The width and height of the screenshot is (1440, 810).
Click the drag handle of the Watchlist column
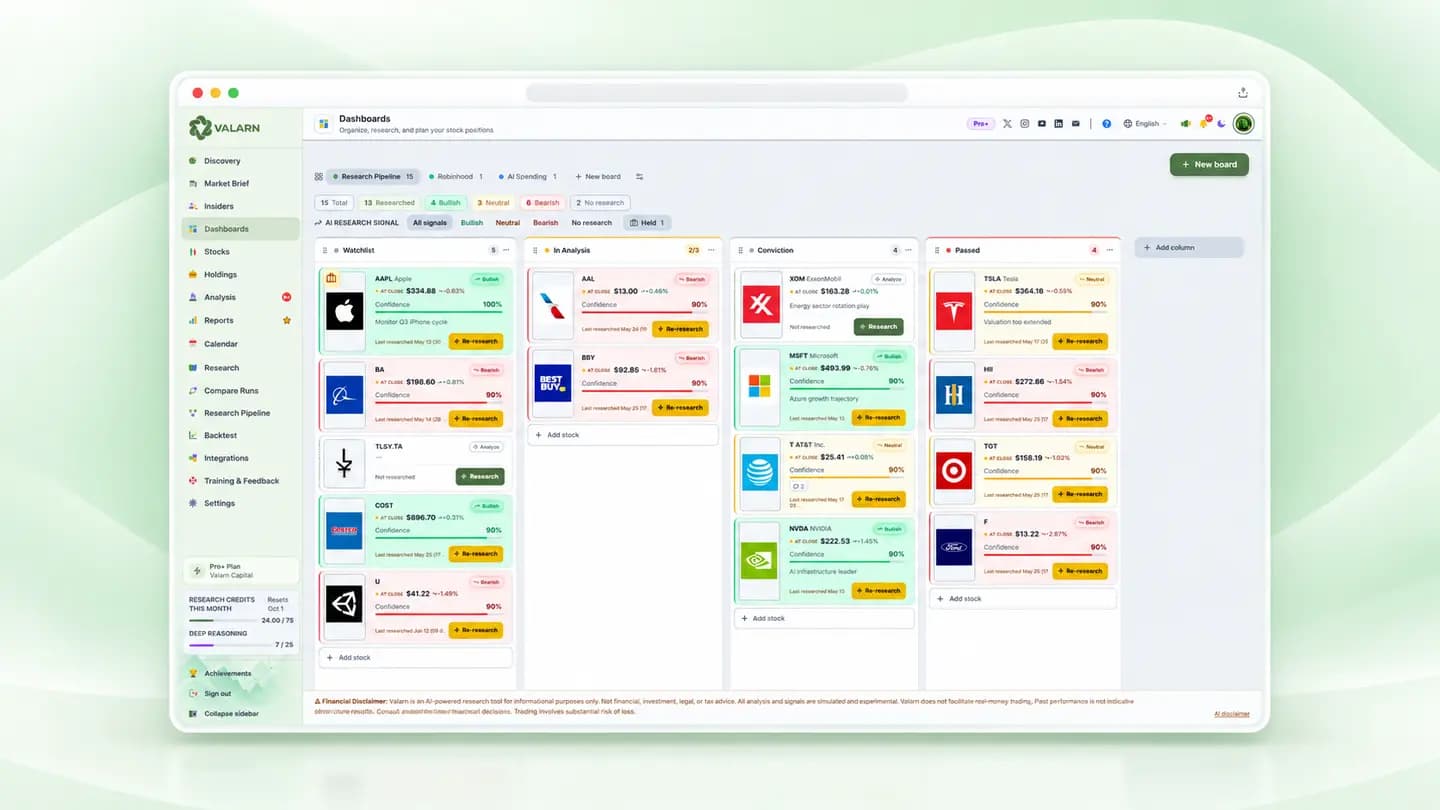pyautogui.click(x=325, y=250)
